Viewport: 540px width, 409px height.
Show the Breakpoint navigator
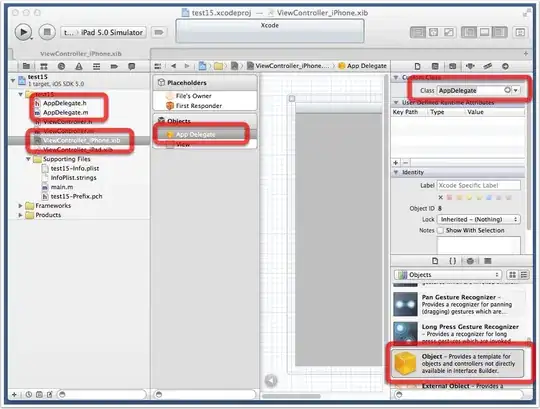click(114, 66)
